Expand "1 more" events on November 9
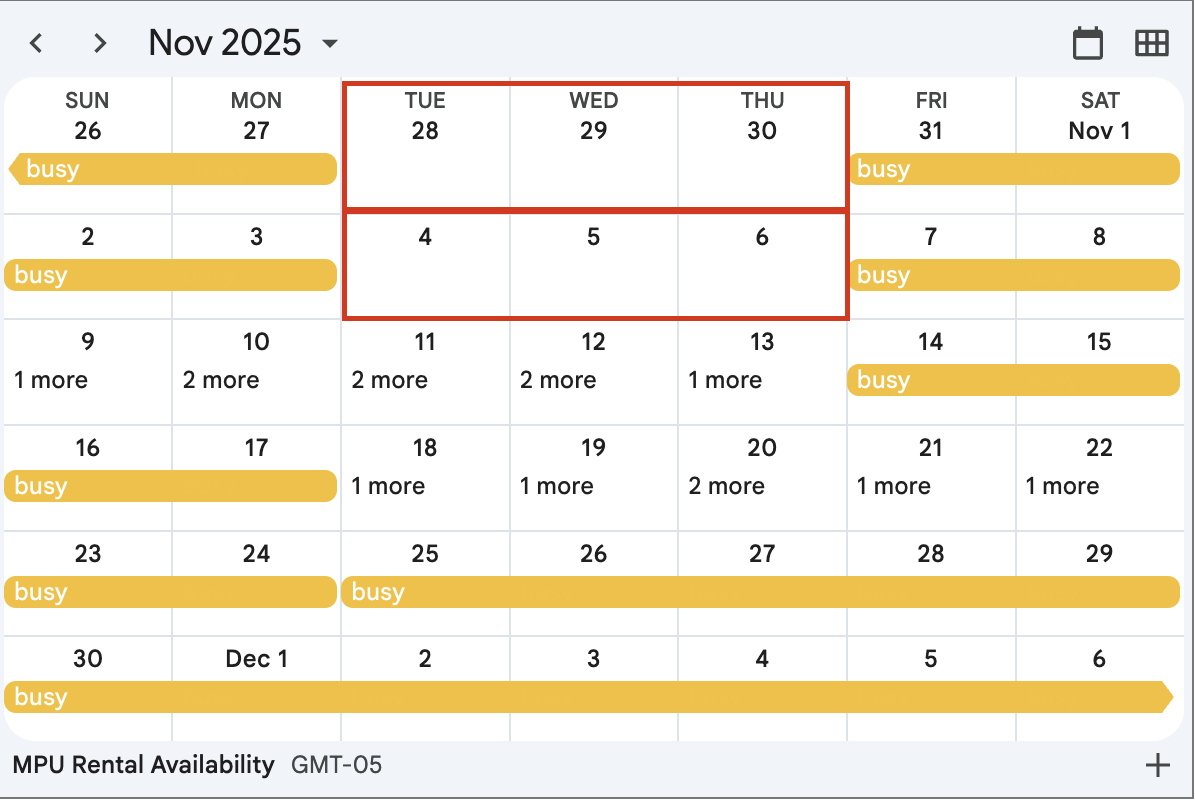The height and width of the screenshot is (802, 1195). click(51, 380)
